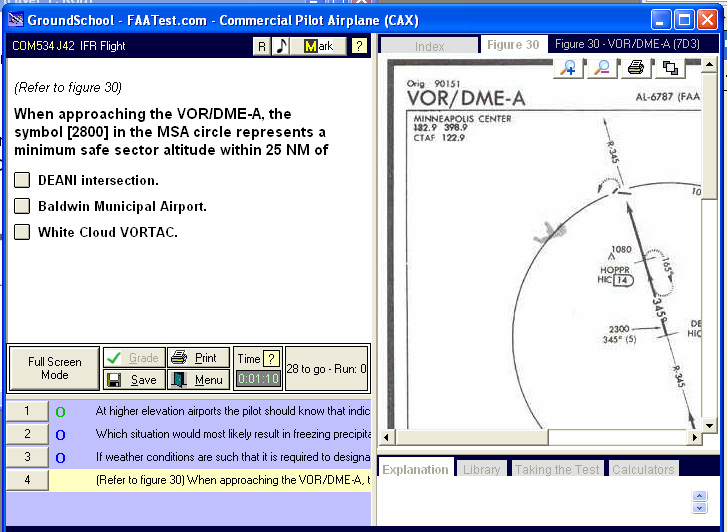The width and height of the screenshot is (727, 532).
Task: Click the question help icon beside Mark
Action: click(x=359, y=46)
